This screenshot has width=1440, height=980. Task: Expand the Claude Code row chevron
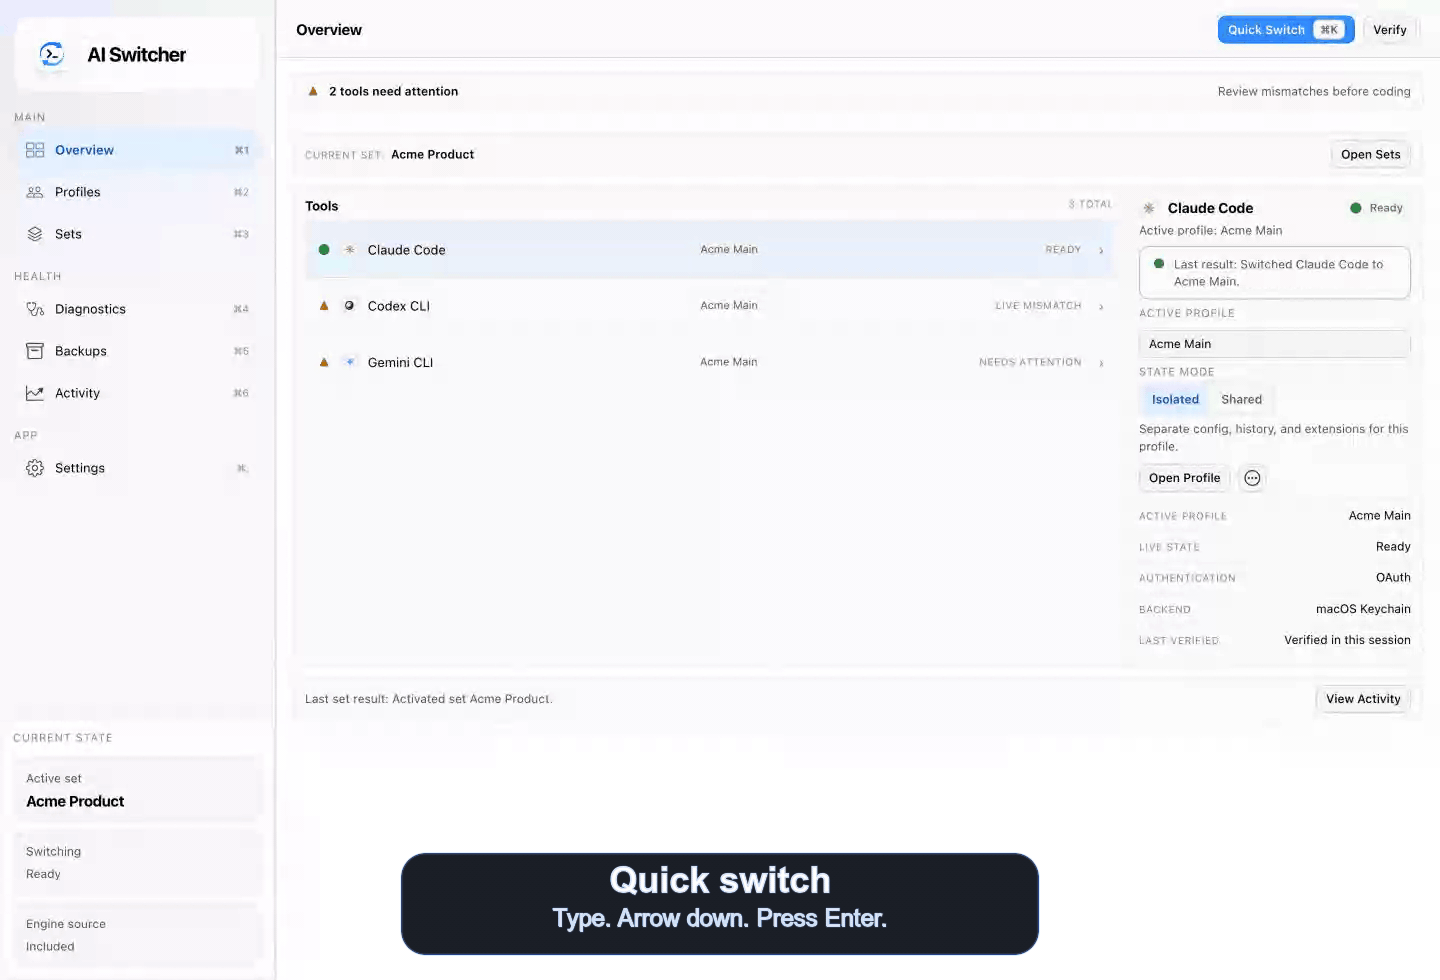tap(1101, 250)
